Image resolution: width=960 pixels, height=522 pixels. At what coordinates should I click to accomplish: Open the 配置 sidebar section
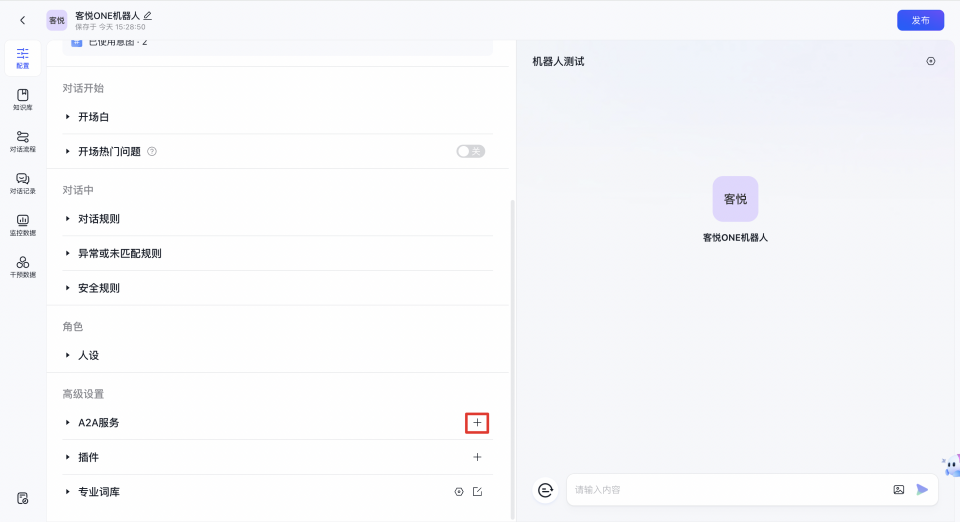tap(23, 58)
